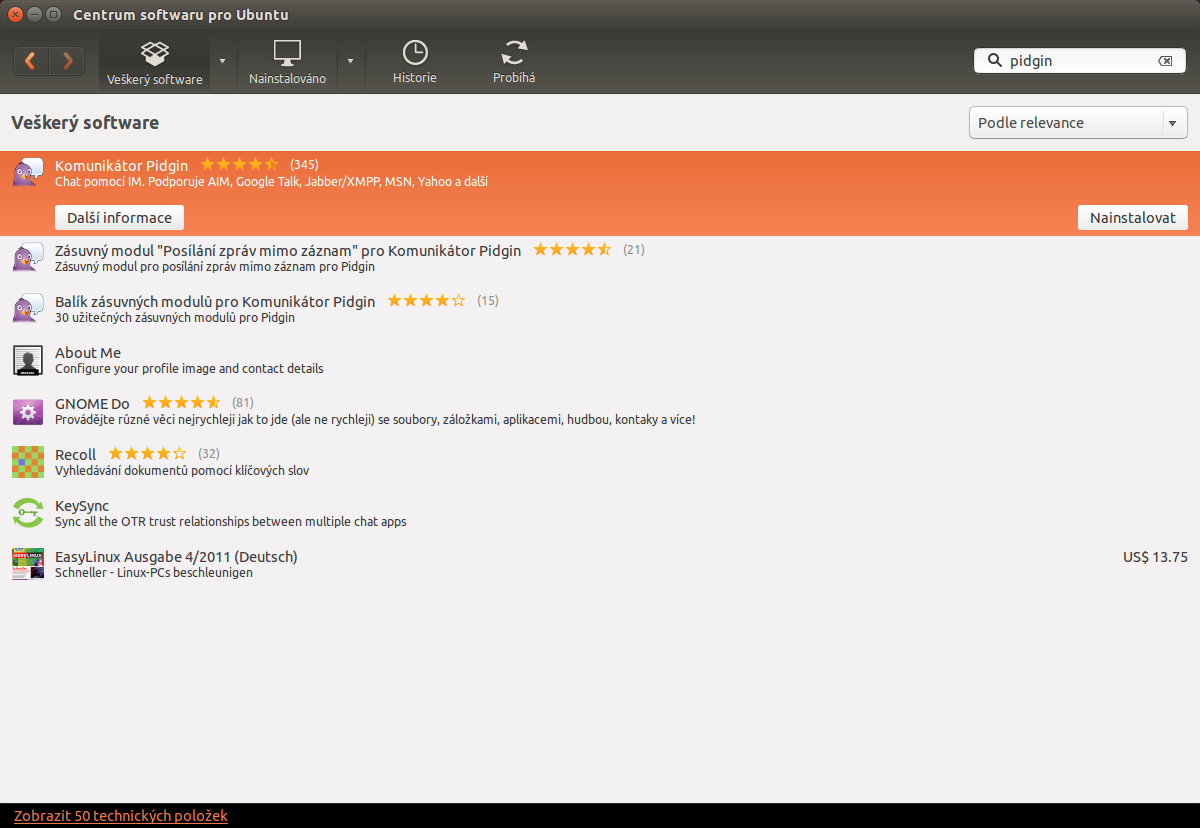This screenshot has width=1200, height=828.
Task: Click '30 užitečných zásuvných modulů pro Pidgin'
Action: coord(175,318)
